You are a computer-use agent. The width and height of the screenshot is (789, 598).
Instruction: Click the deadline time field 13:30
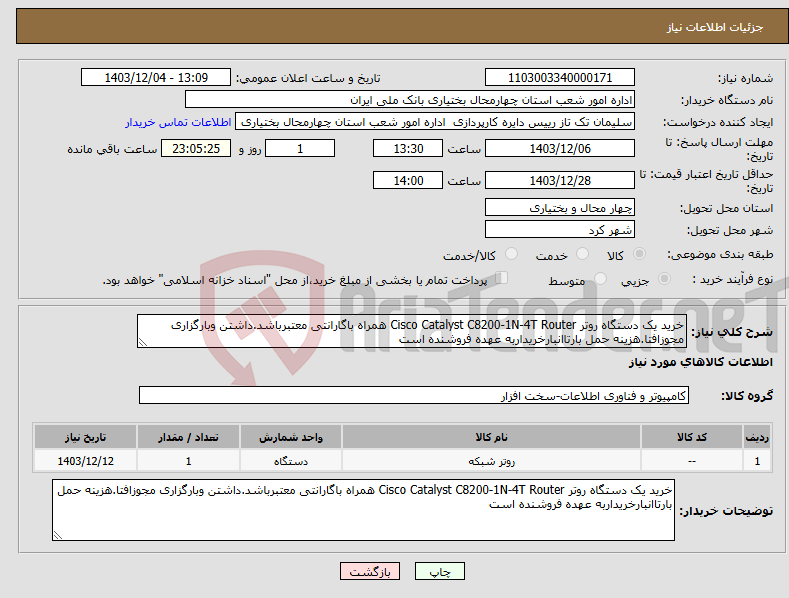click(x=408, y=148)
